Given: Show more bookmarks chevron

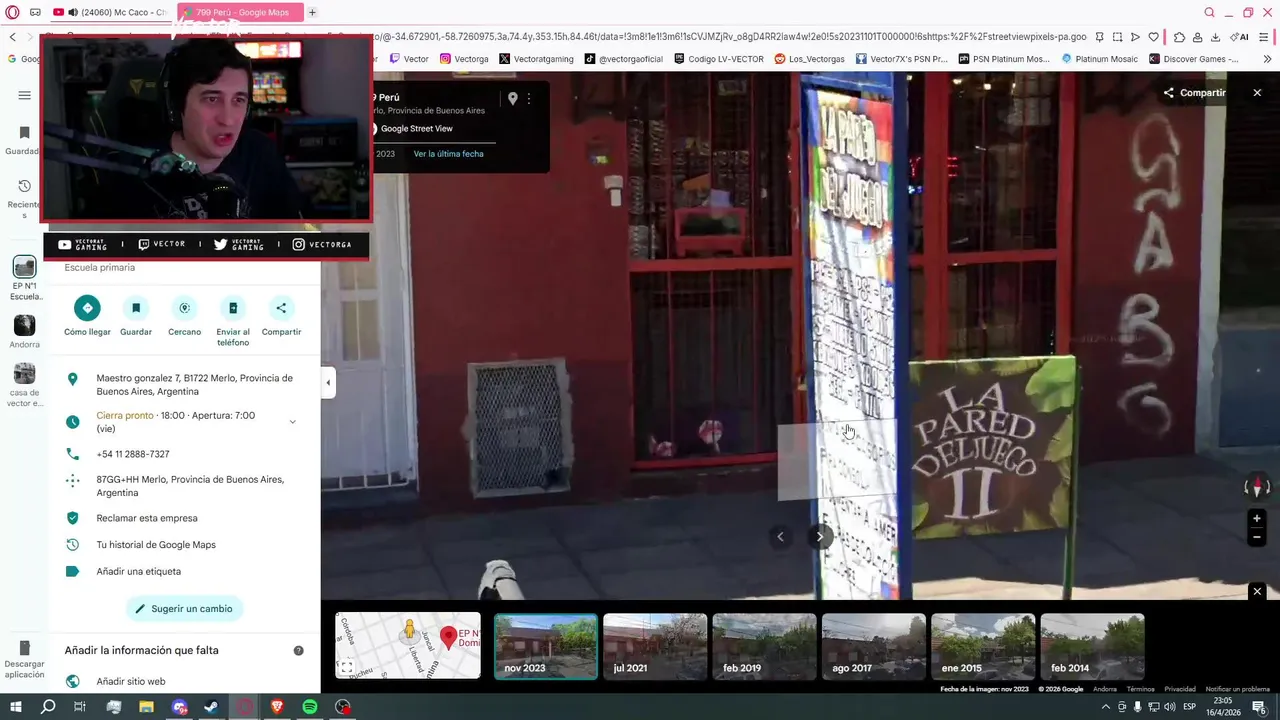Looking at the screenshot, I should tap(1268, 59).
